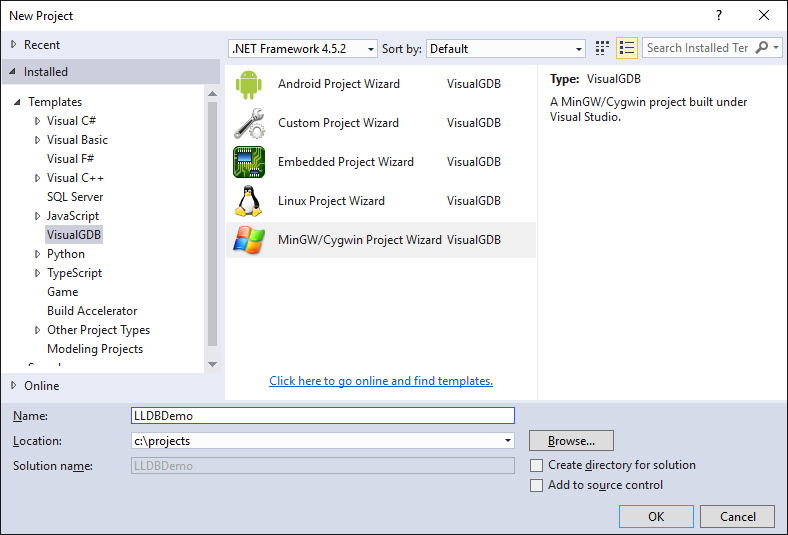Click the templates tree scrollbar down arrow
This screenshot has width=788, height=535.
[x=213, y=364]
